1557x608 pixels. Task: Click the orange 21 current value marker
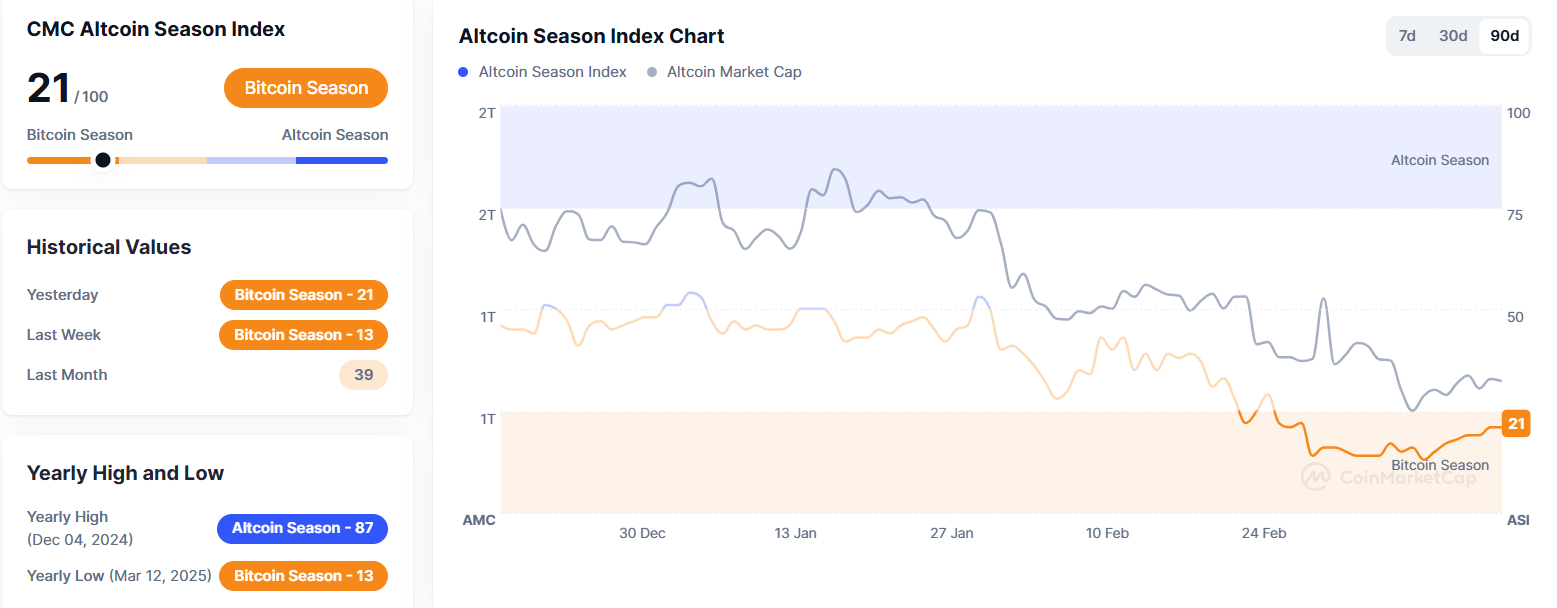pyautogui.click(x=1516, y=424)
